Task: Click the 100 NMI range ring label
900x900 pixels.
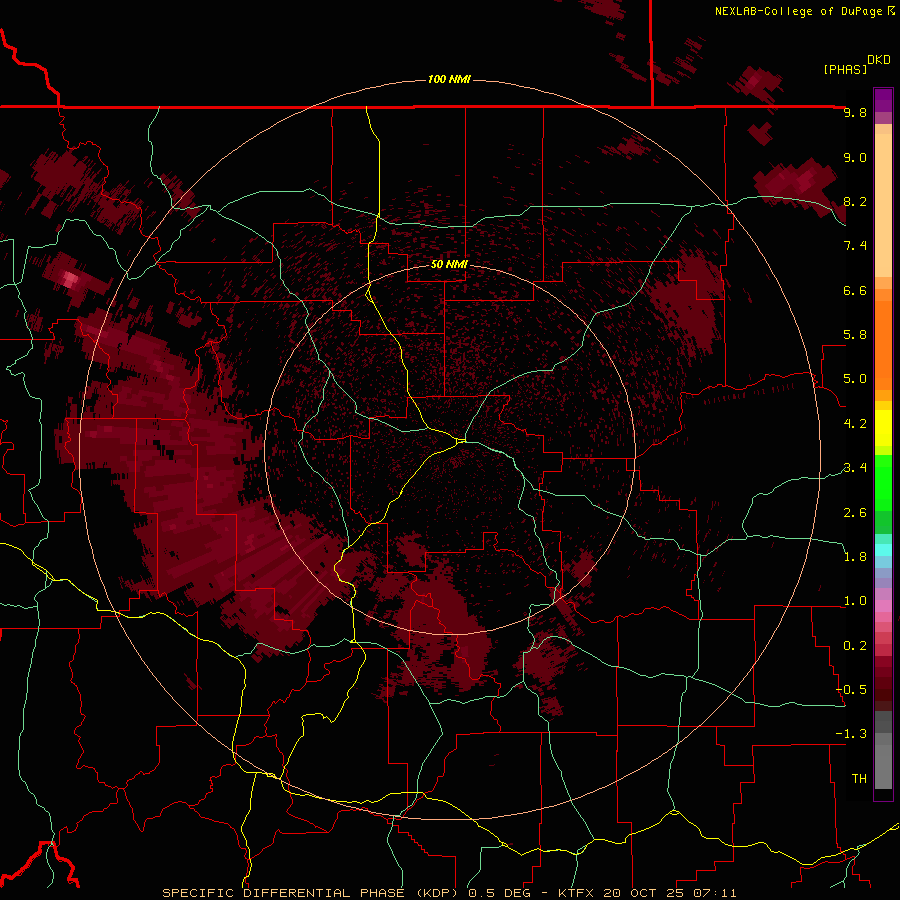Action: (x=449, y=79)
